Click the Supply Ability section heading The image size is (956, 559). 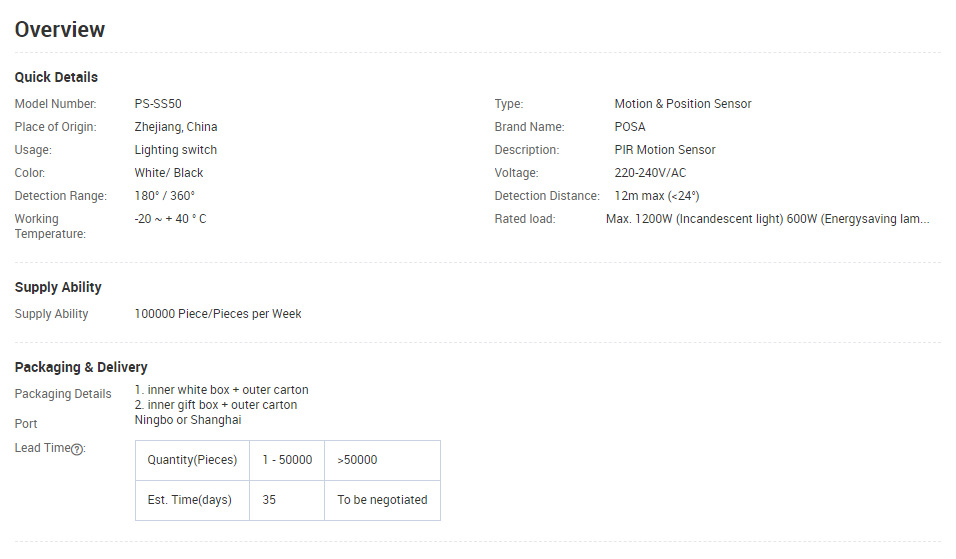58,287
